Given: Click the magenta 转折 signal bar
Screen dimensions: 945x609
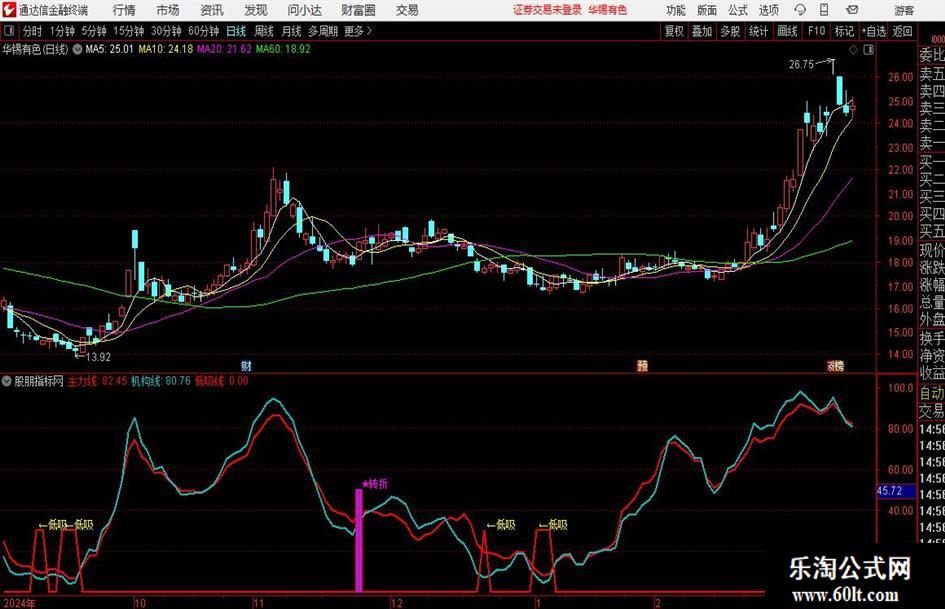Looking at the screenshot, I should tap(359, 540).
